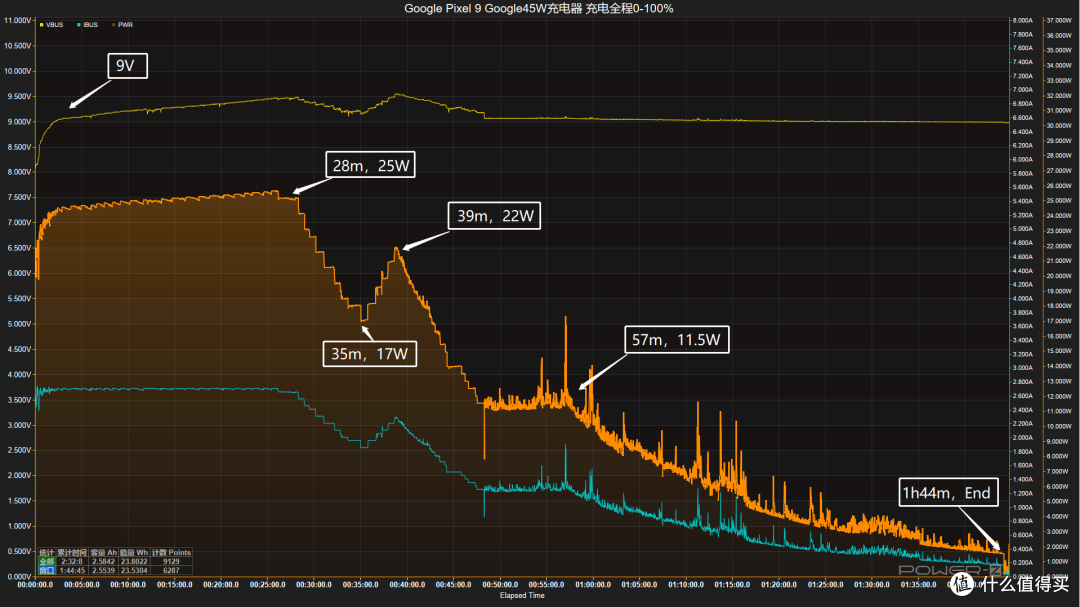Select the 6287 points count
The height and width of the screenshot is (607, 1080).
tap(171, 570)
